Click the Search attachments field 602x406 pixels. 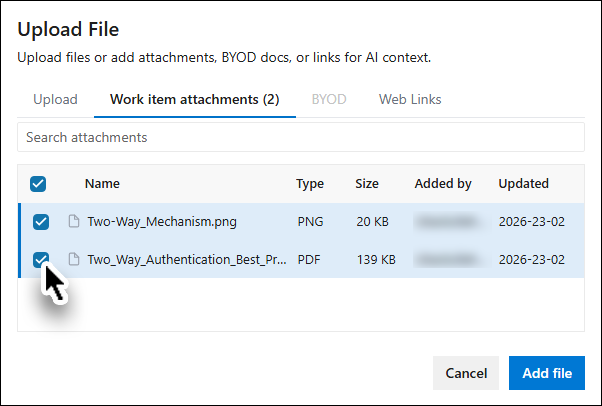click(301, 137)
